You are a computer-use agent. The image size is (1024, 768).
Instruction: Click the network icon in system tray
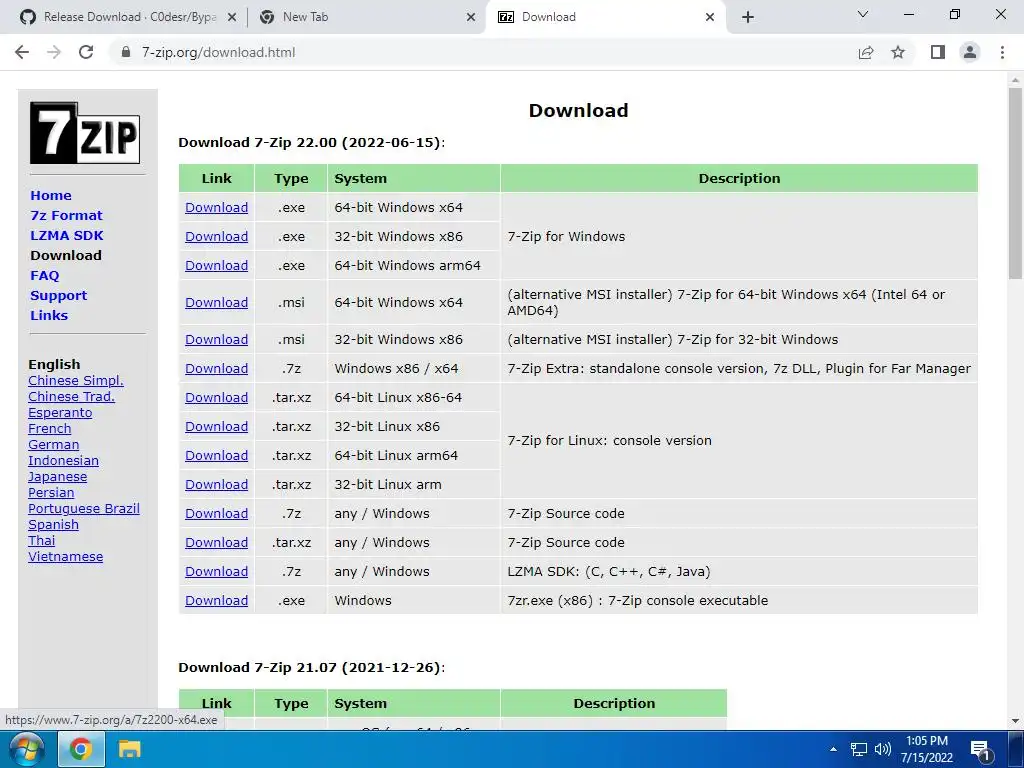pyautogui.click(x=859, y=749)
